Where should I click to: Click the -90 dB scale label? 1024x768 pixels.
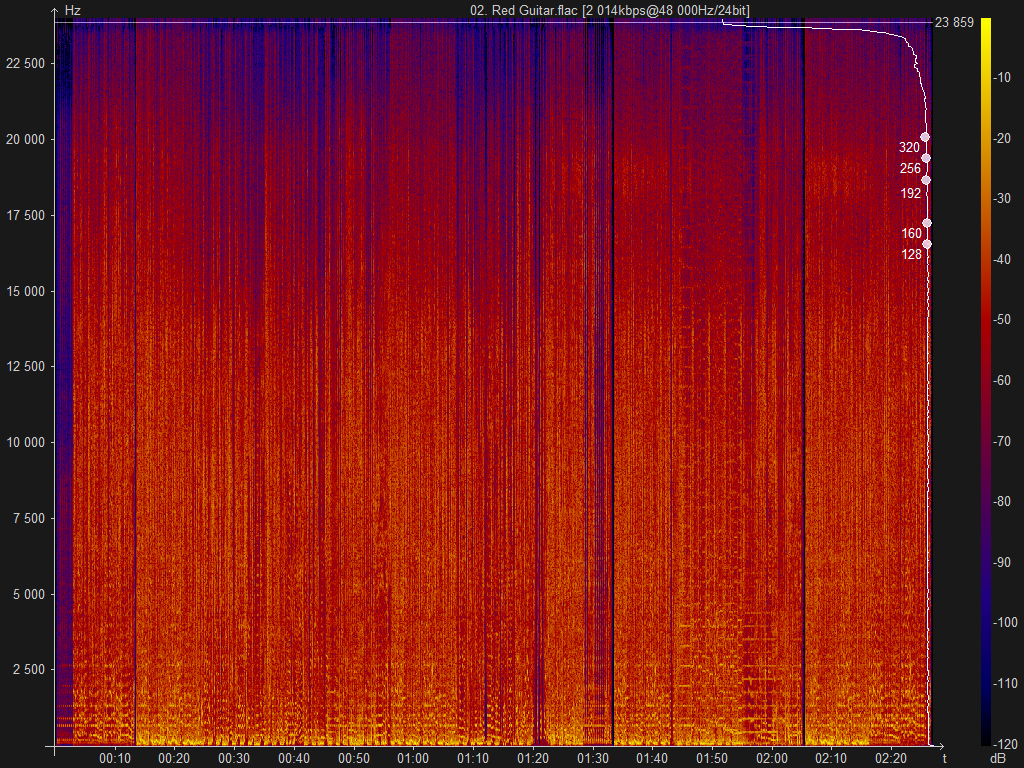pyautogui.click(x=1002, y=562)
